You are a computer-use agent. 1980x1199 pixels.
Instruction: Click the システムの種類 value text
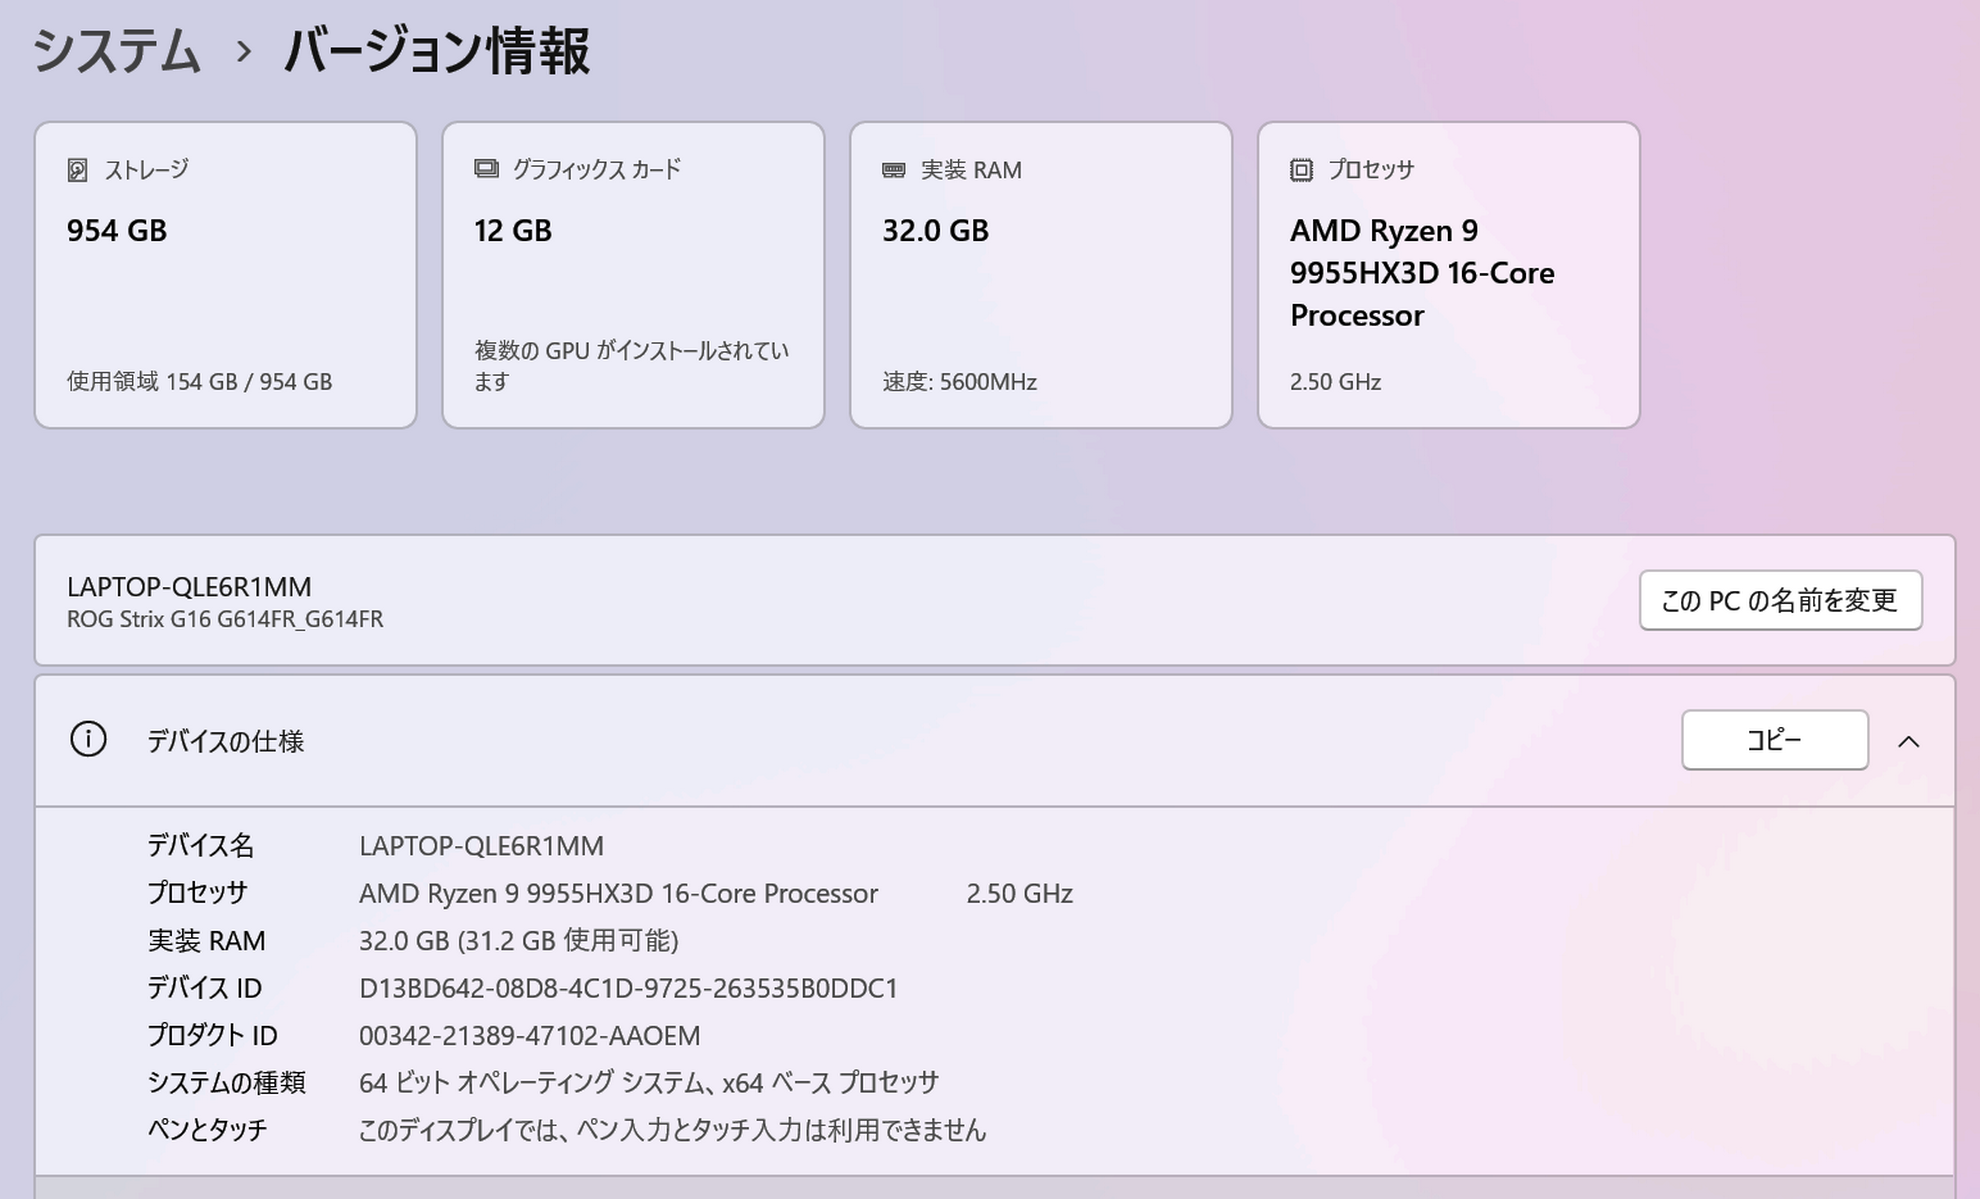click(x=648, y=1082)
